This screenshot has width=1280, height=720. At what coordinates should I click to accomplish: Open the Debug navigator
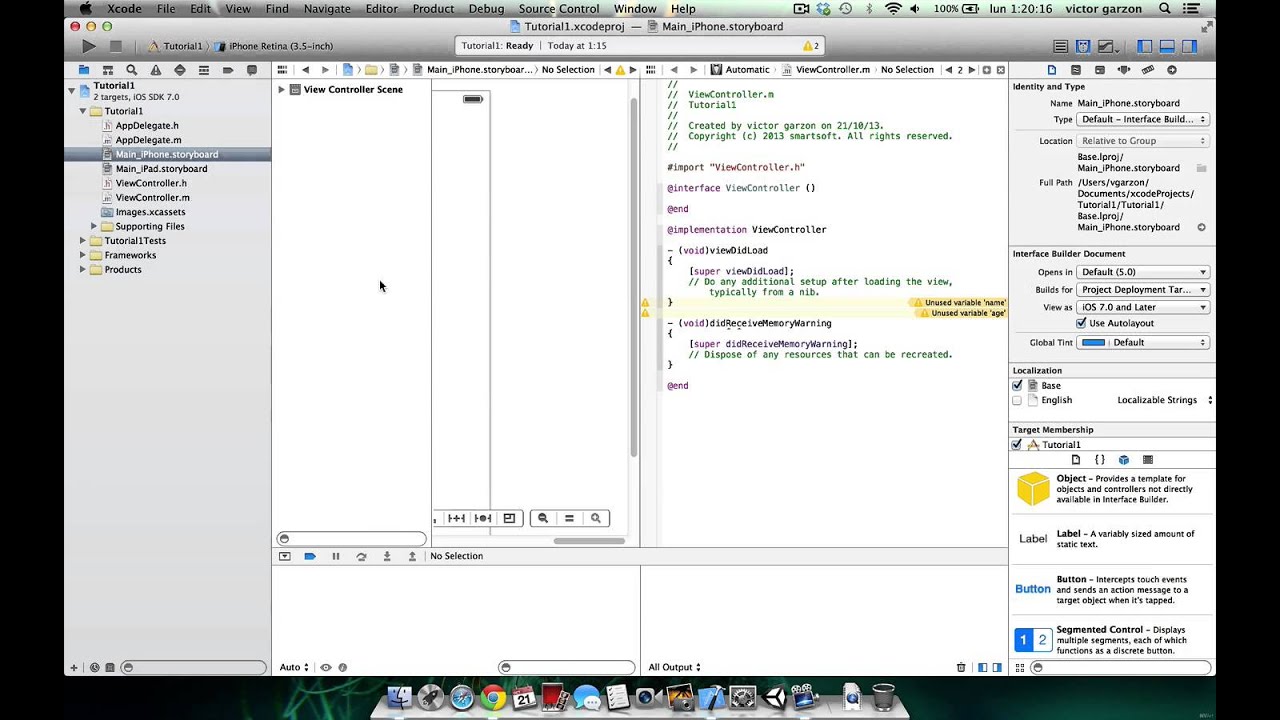pyautogui.click(x=203, y=70)
